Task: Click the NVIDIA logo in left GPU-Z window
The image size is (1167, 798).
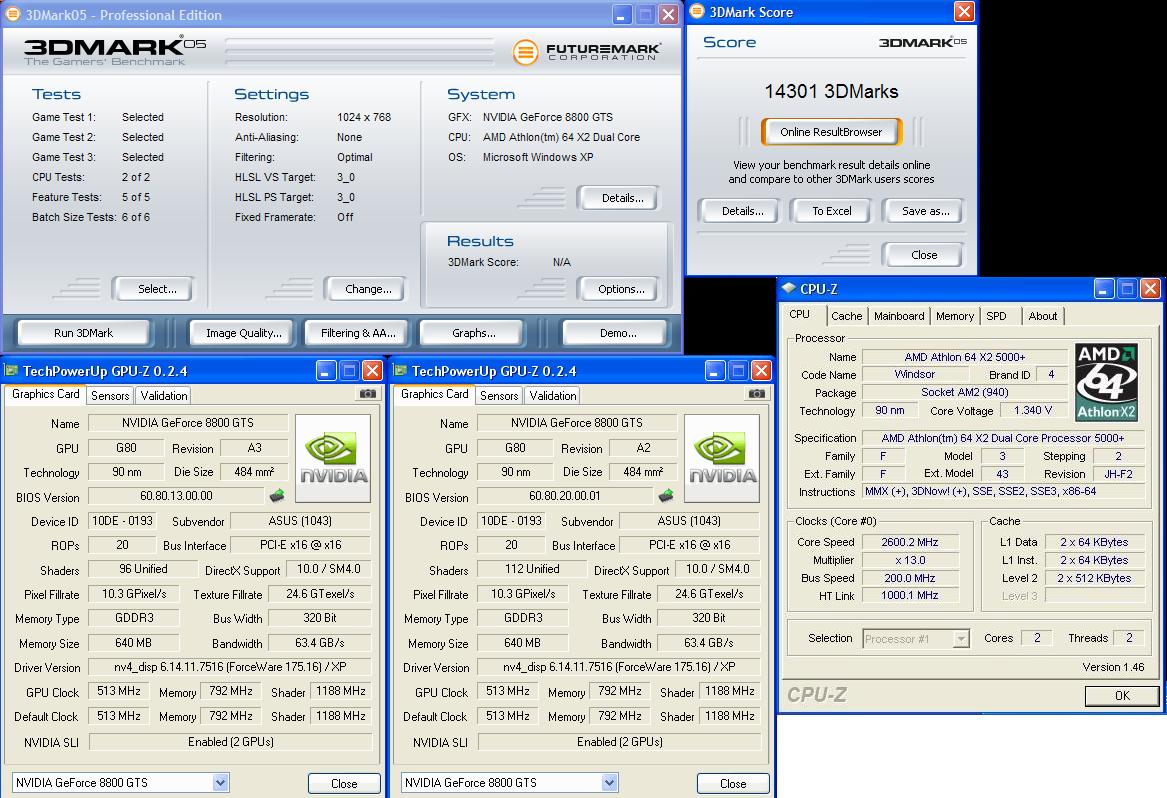Action: tap(333, 459)
